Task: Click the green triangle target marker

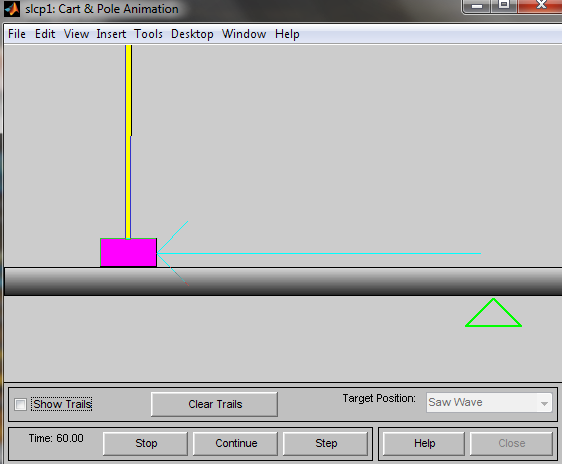Action: [493, 313]
